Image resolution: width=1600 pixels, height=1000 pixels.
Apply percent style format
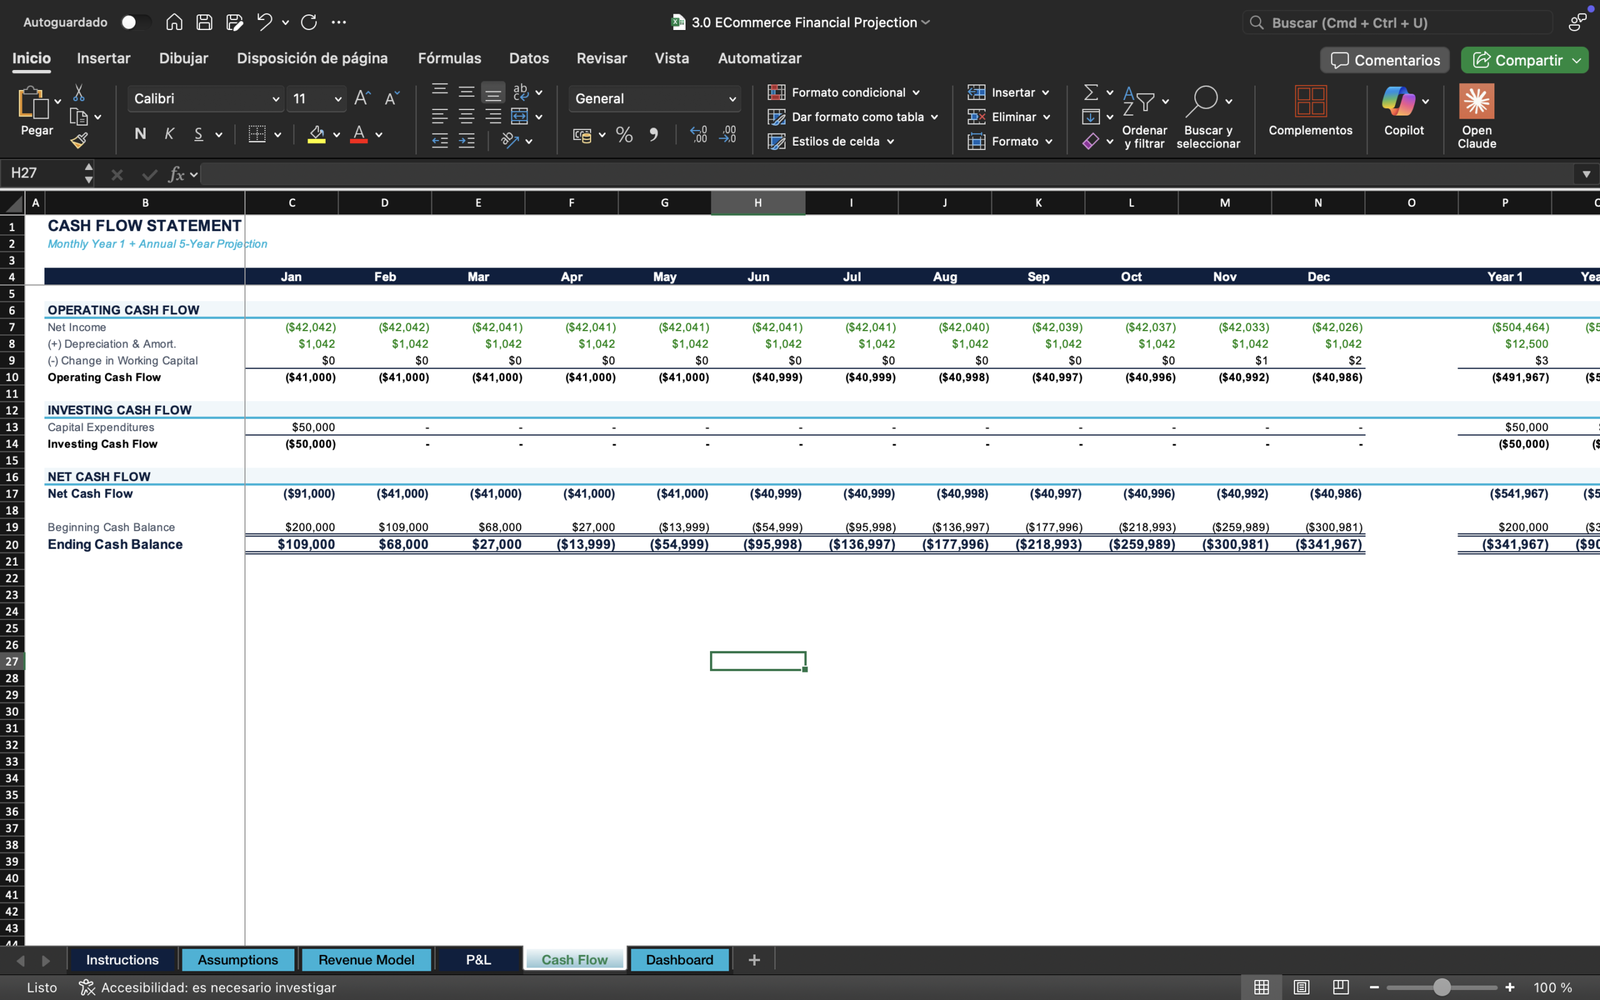624,135
